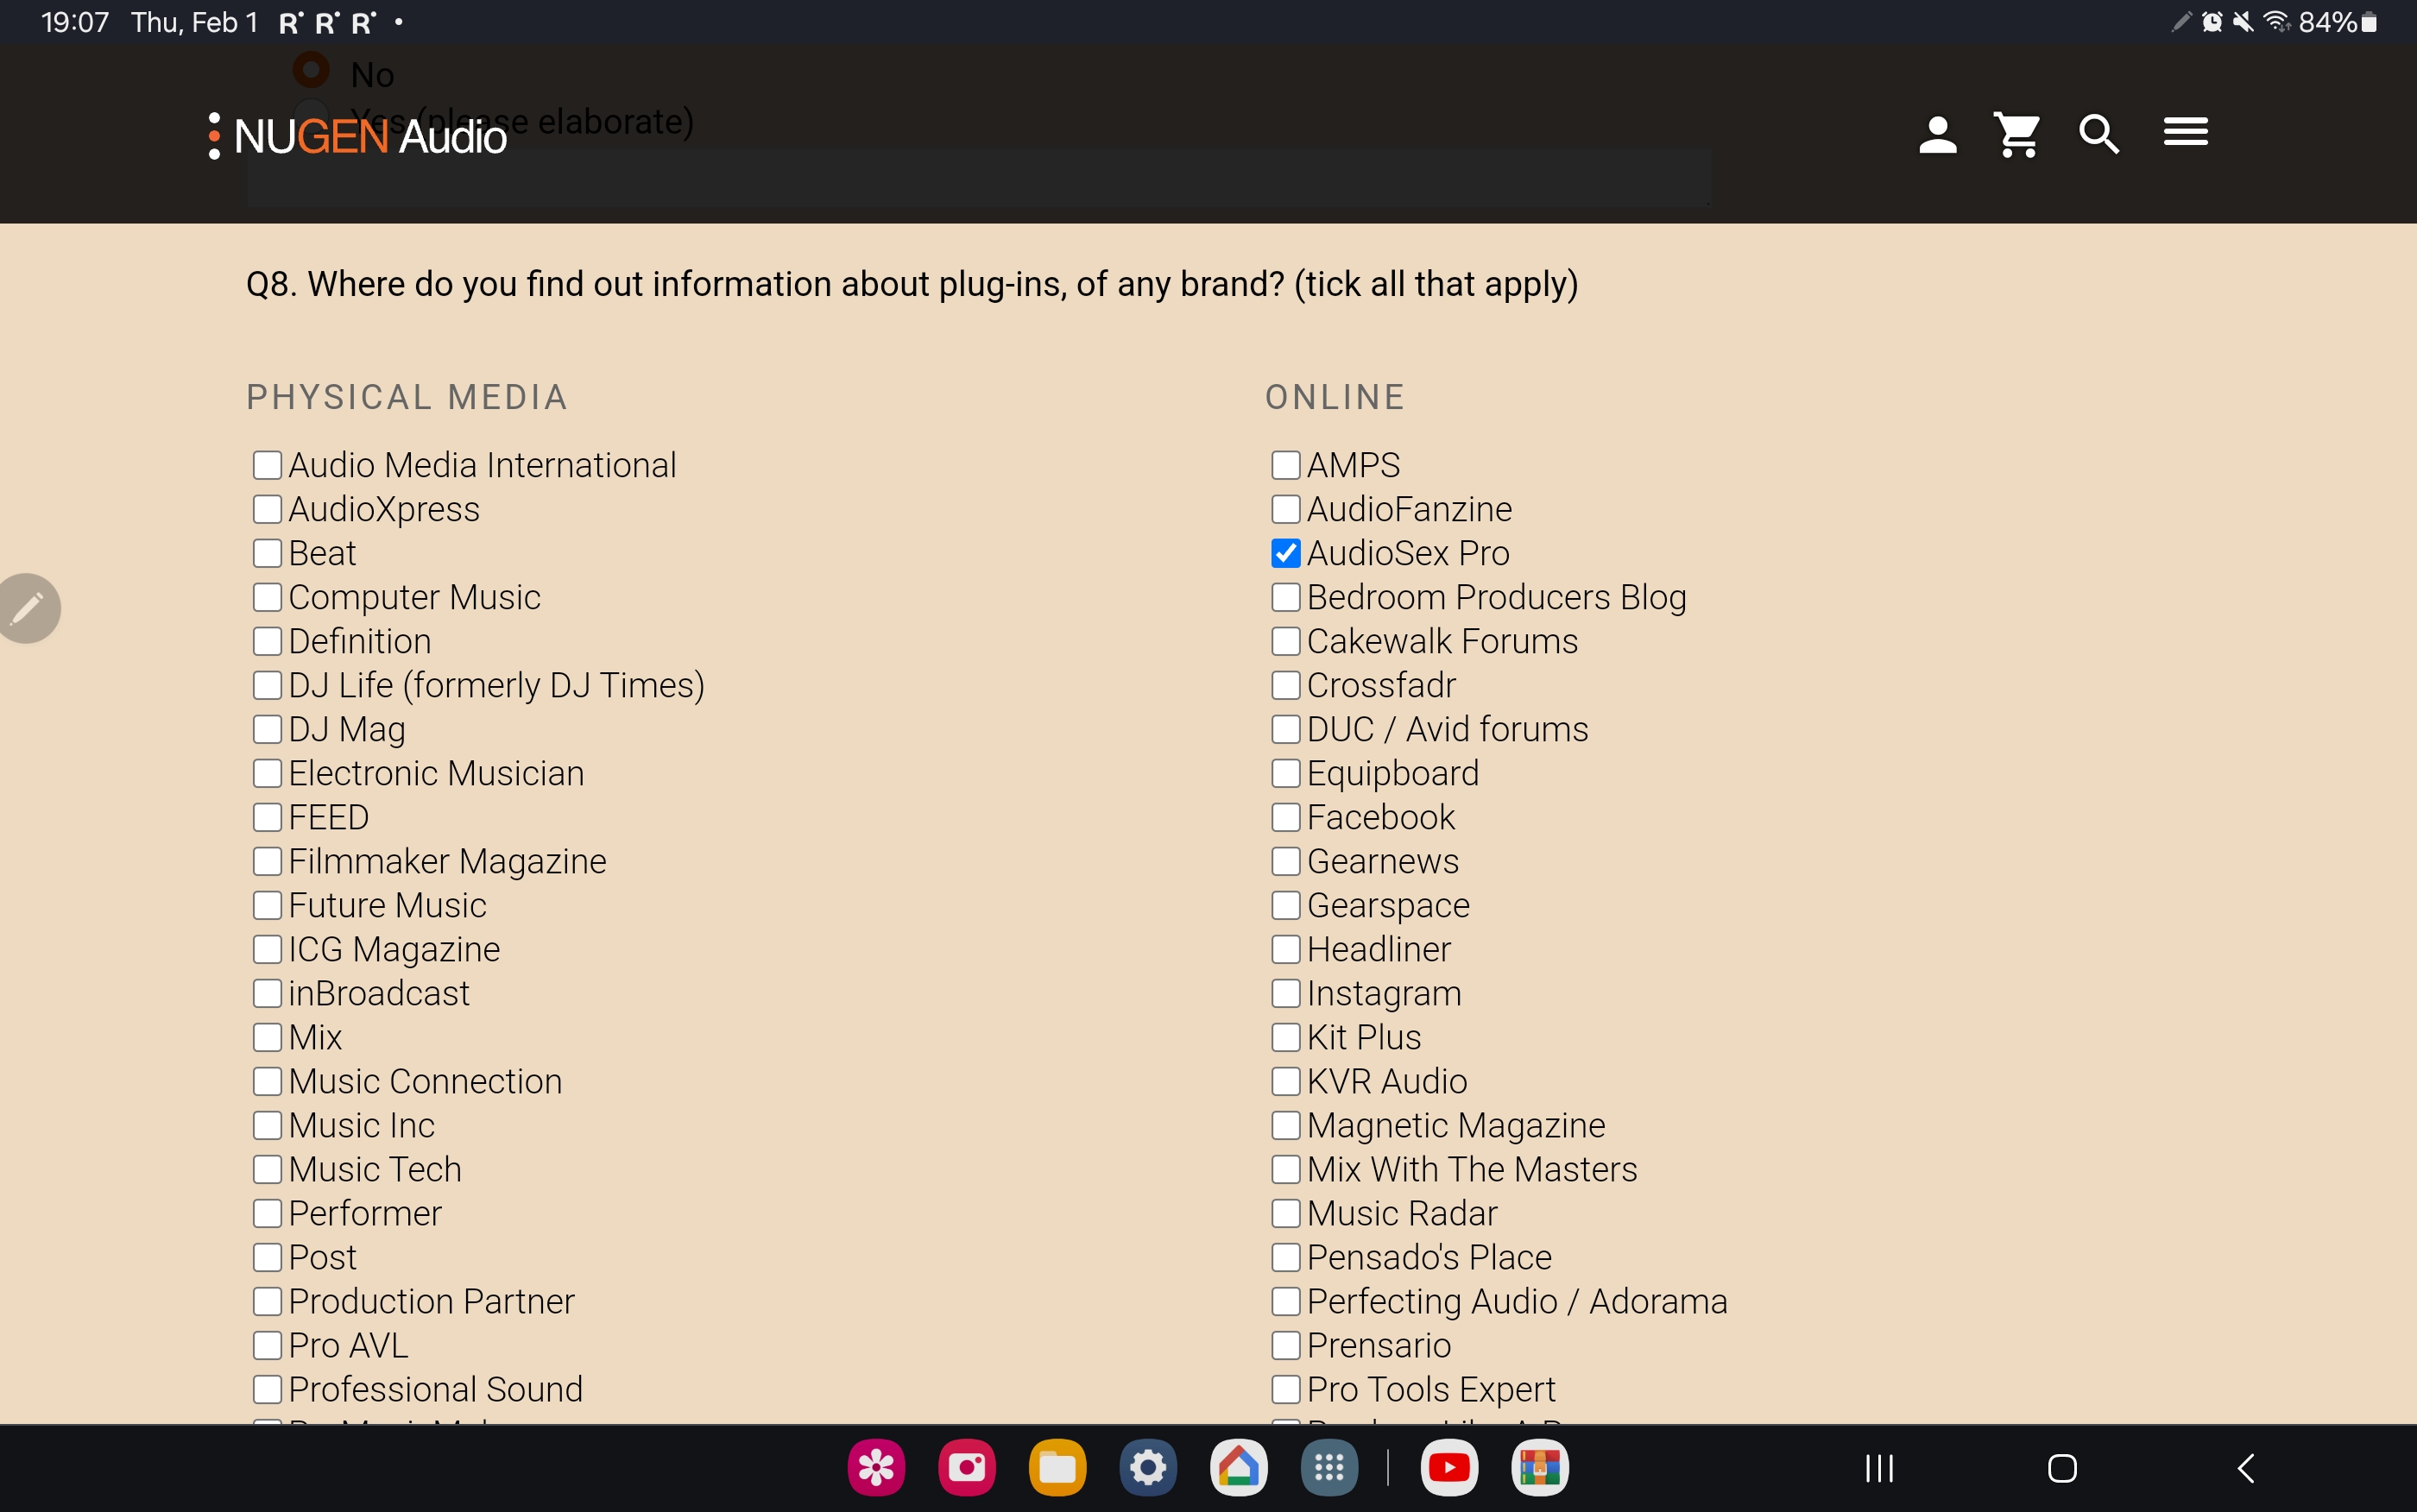The image size is (2417, 1512).
Task: Tick the AMPS checkbox
Action: coord(1286,465)
